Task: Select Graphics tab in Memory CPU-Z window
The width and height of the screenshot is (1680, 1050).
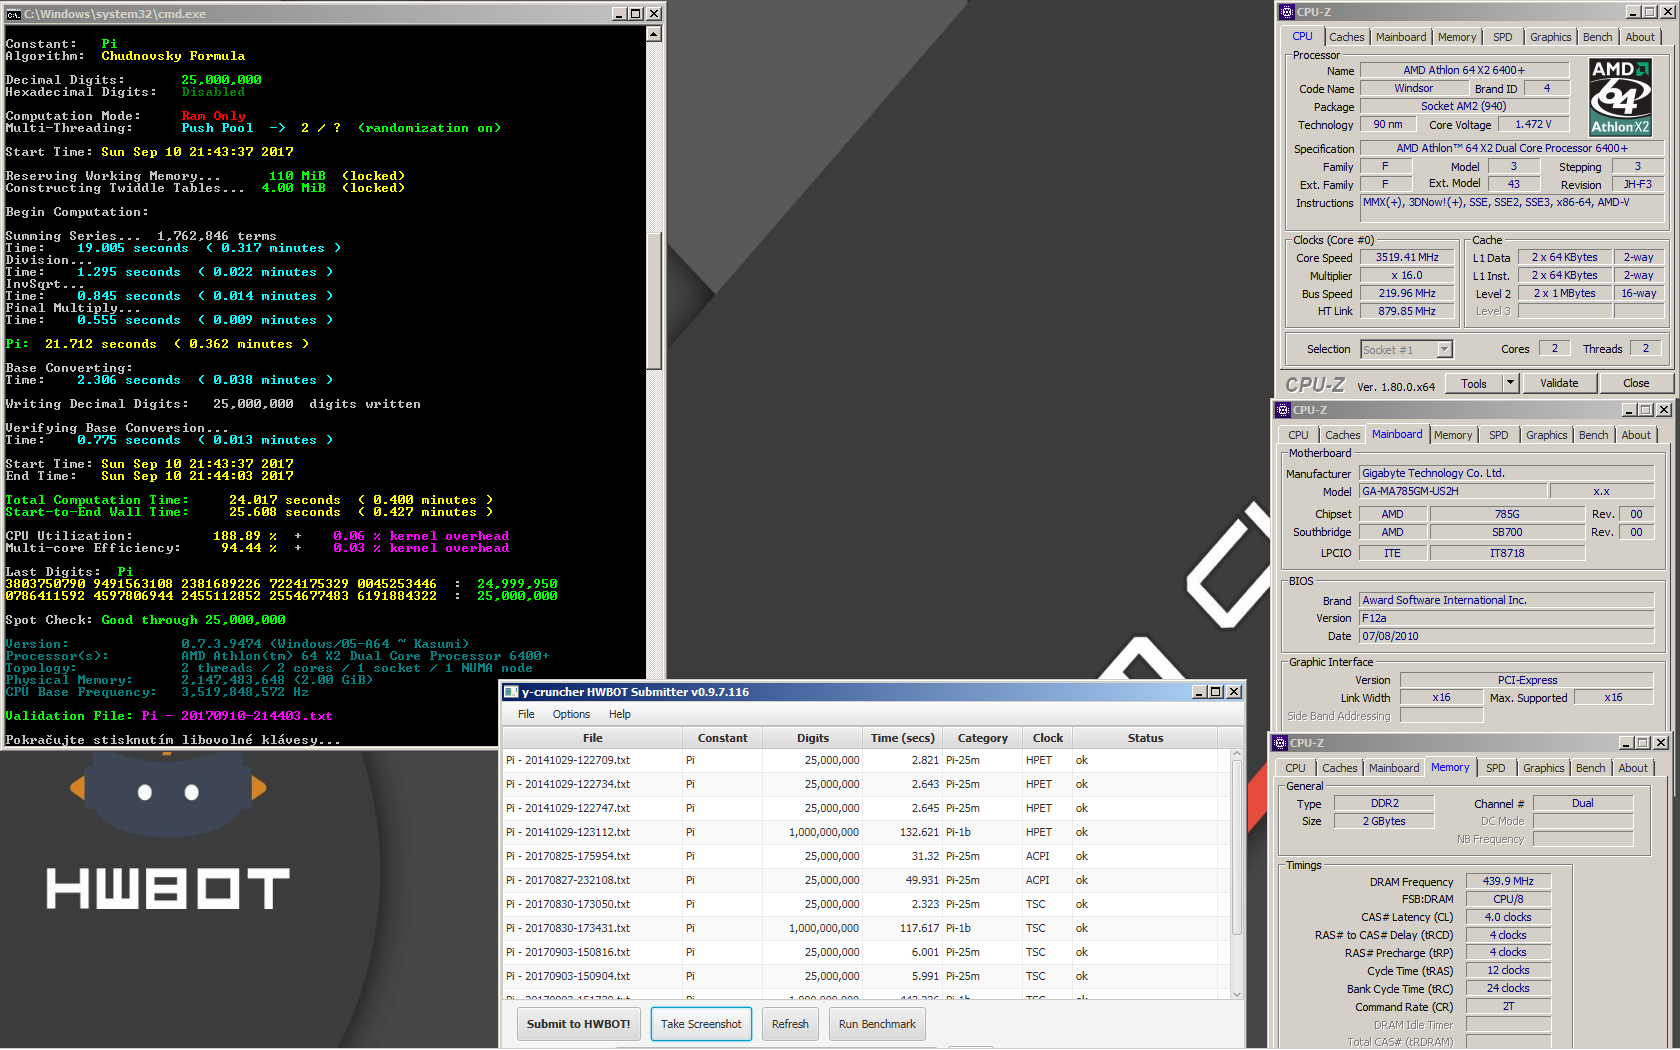Action: [x=1543, y=768]
